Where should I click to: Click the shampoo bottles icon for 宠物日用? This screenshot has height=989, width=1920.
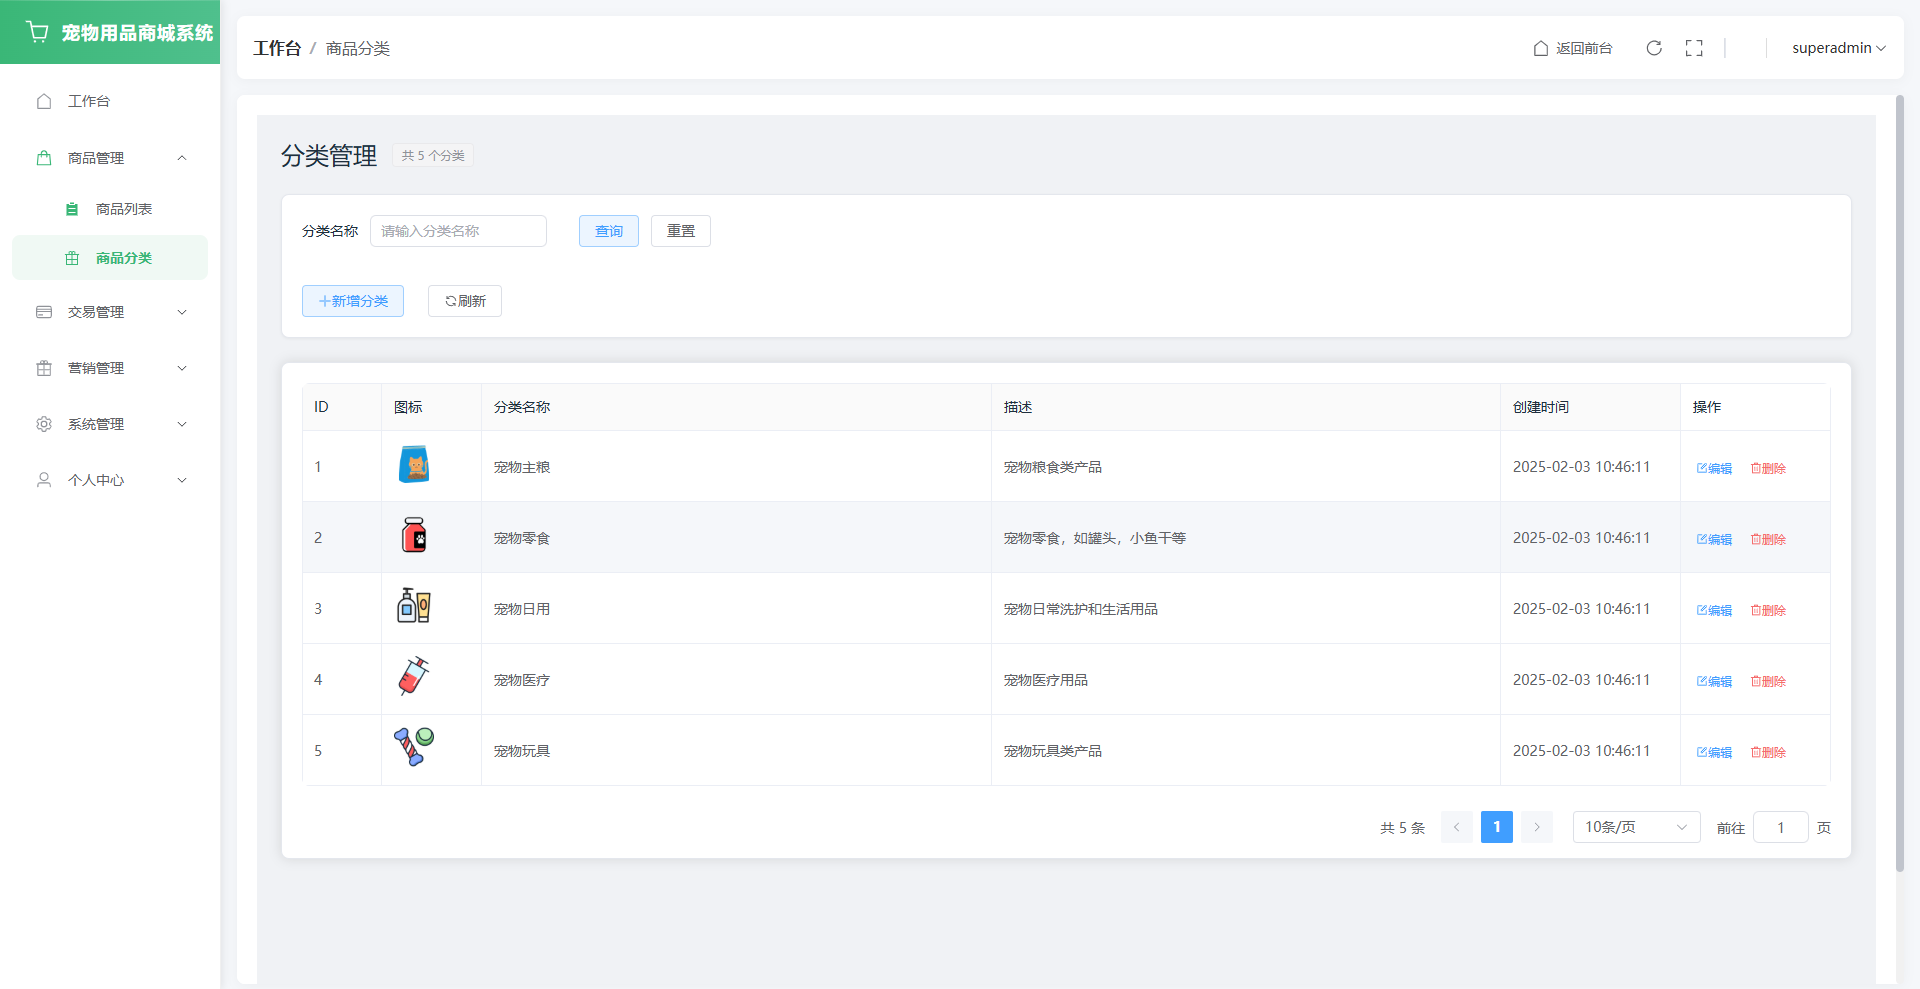pos(414,607)
